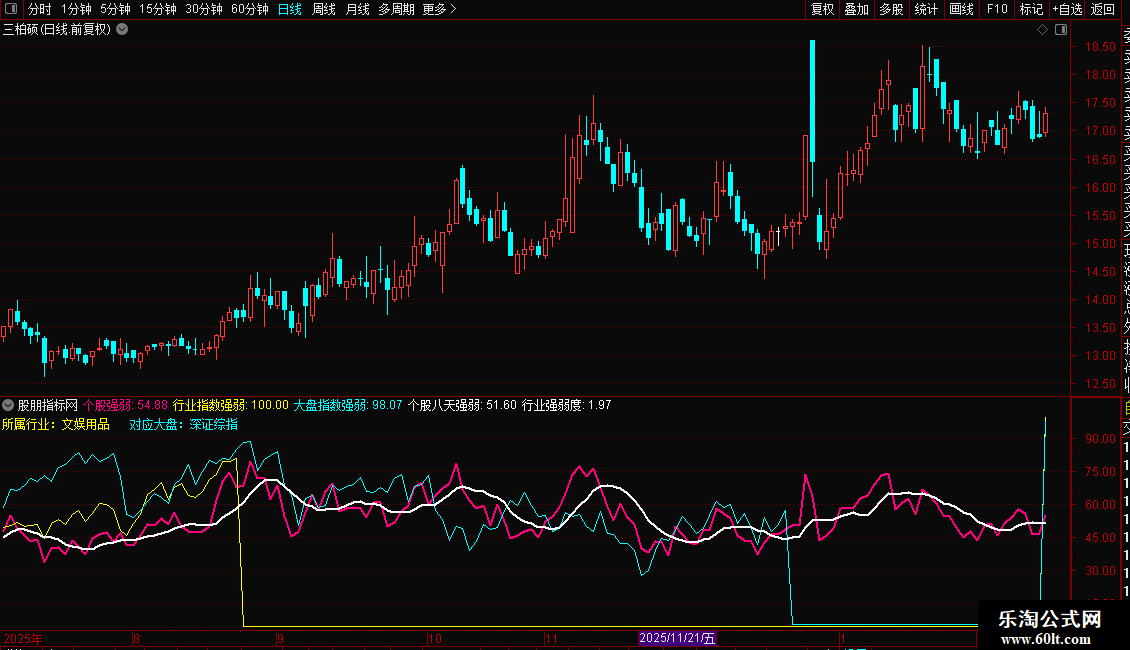The image size is (1130, 650).
Task: Open the 复权 adjustment menu
Action: (x=822, y=9)
